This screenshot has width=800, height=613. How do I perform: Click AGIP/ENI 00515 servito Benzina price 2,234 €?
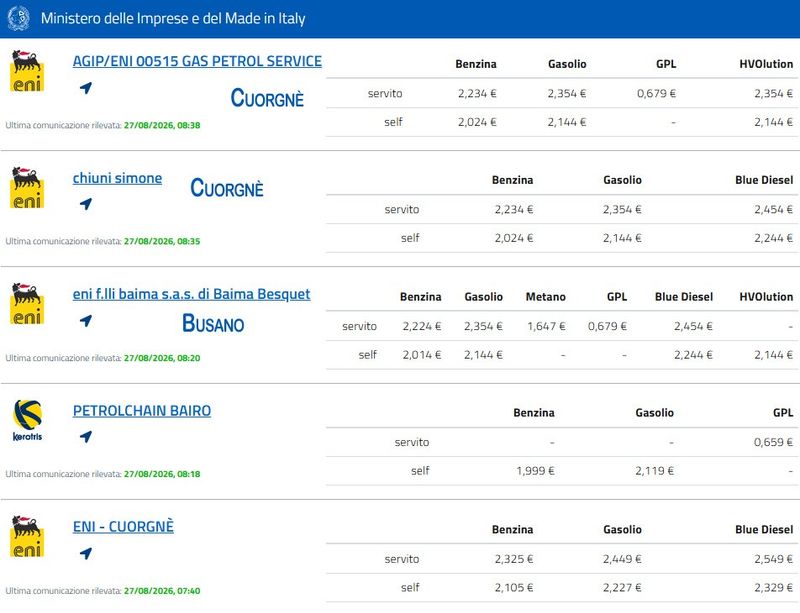477,93
